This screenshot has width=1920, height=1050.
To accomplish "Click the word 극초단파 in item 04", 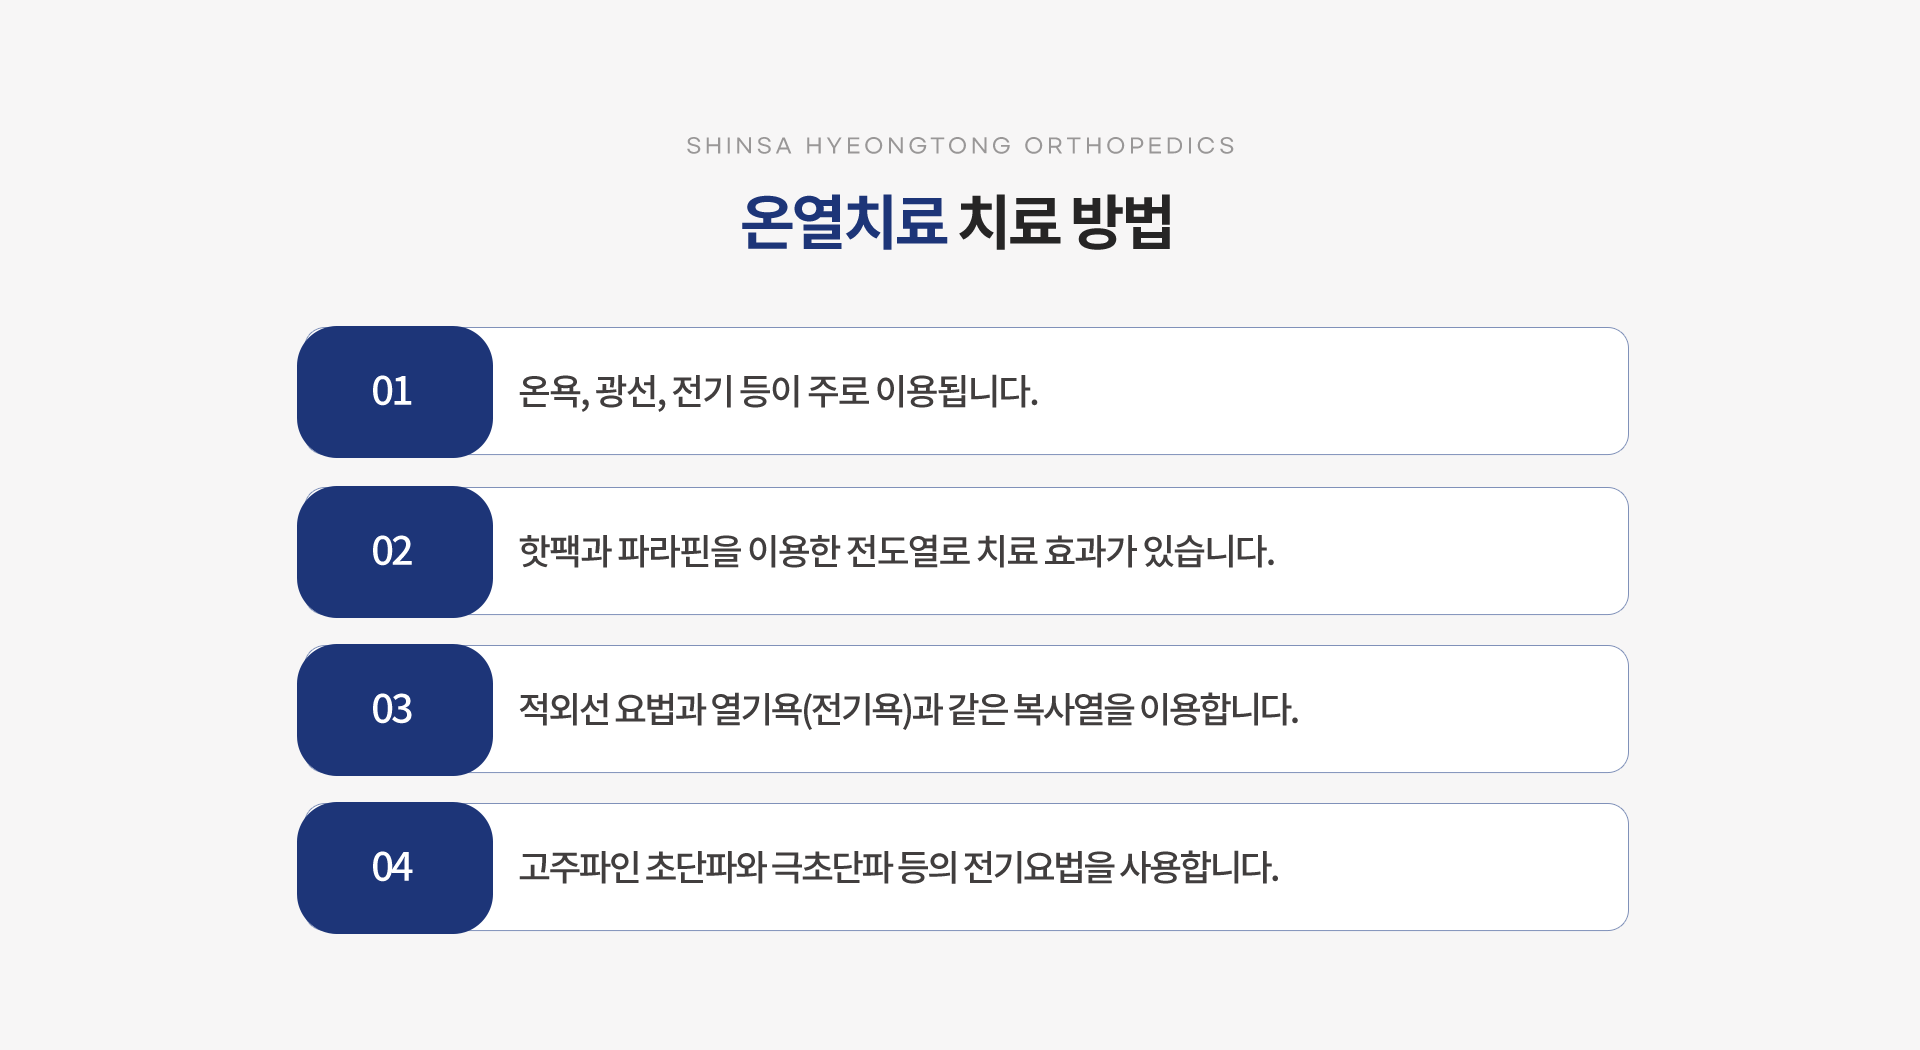I will pos(831,867).
